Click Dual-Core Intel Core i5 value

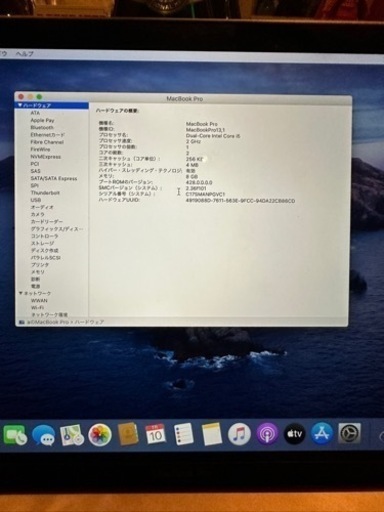point(213,136)
